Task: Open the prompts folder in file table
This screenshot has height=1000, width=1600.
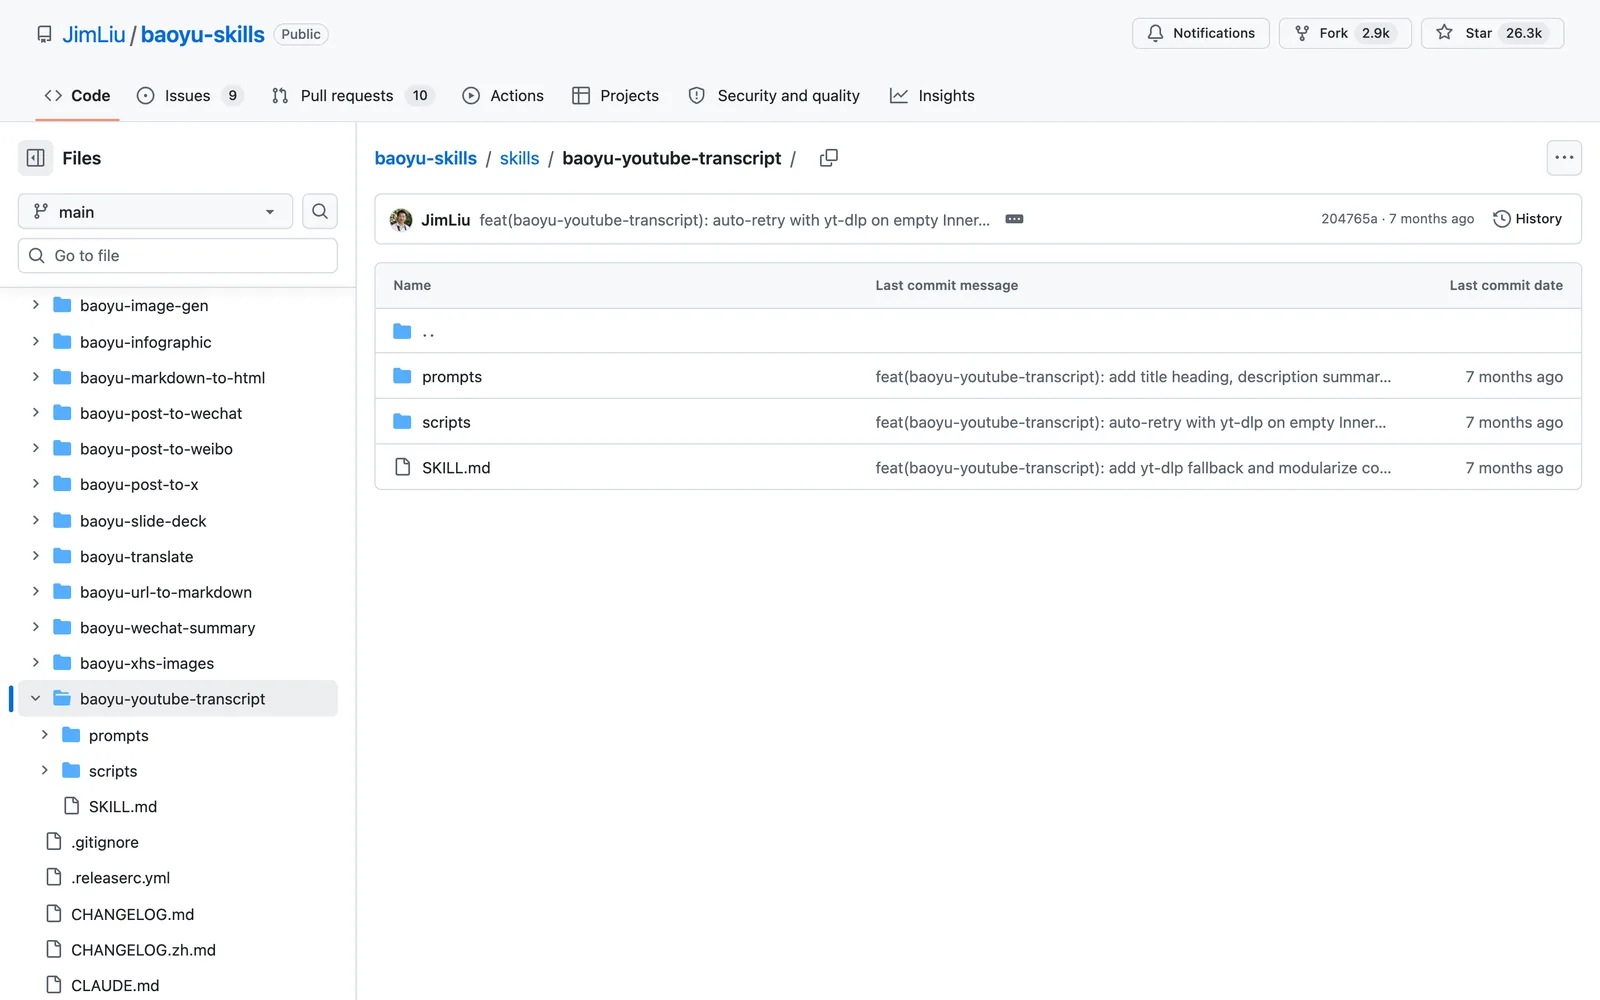Action: (x=451, y=377)
